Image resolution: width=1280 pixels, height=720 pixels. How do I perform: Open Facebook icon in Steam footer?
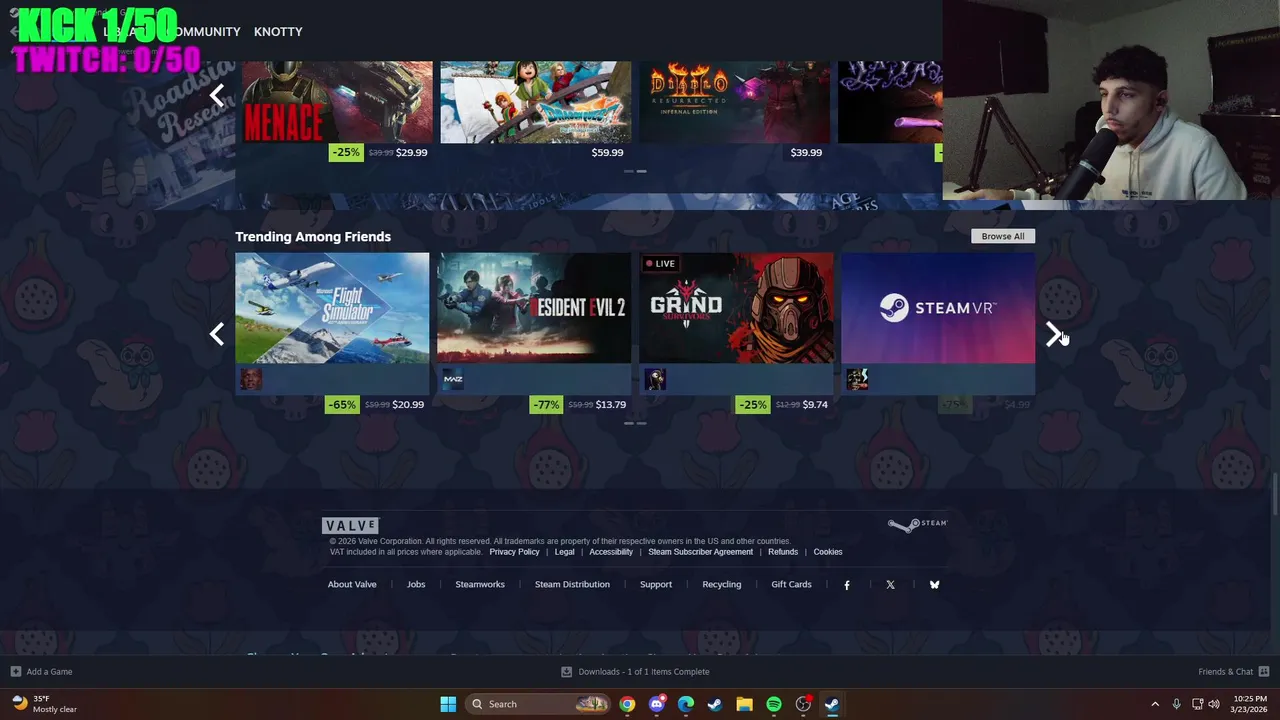pos(847,585)
